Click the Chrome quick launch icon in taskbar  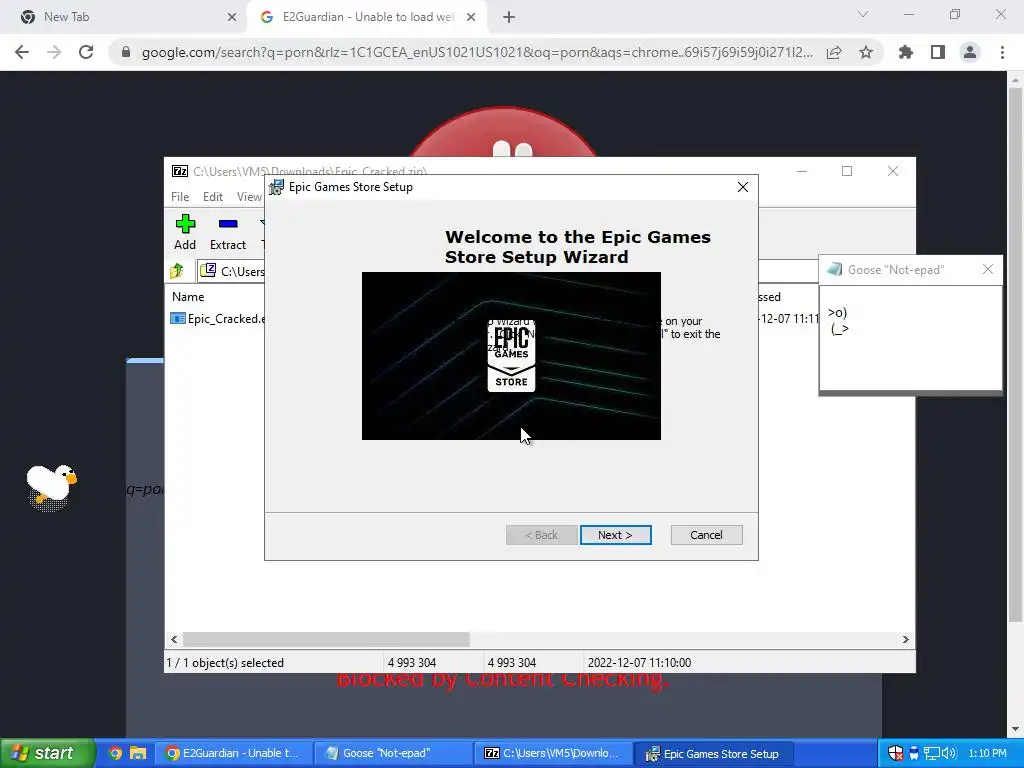point(115,753)
